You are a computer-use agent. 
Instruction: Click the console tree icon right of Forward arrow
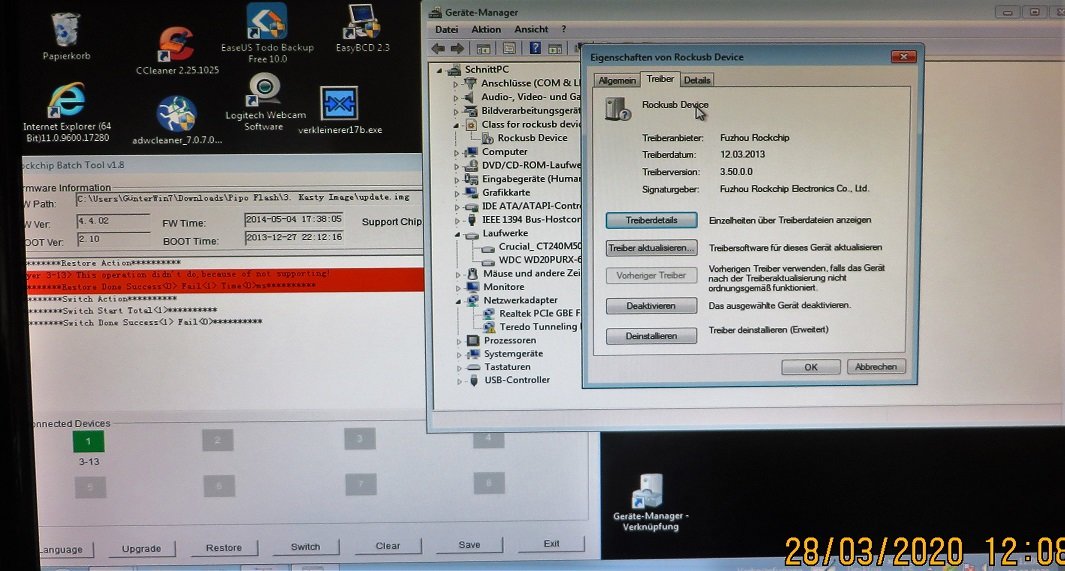[483, 48]
